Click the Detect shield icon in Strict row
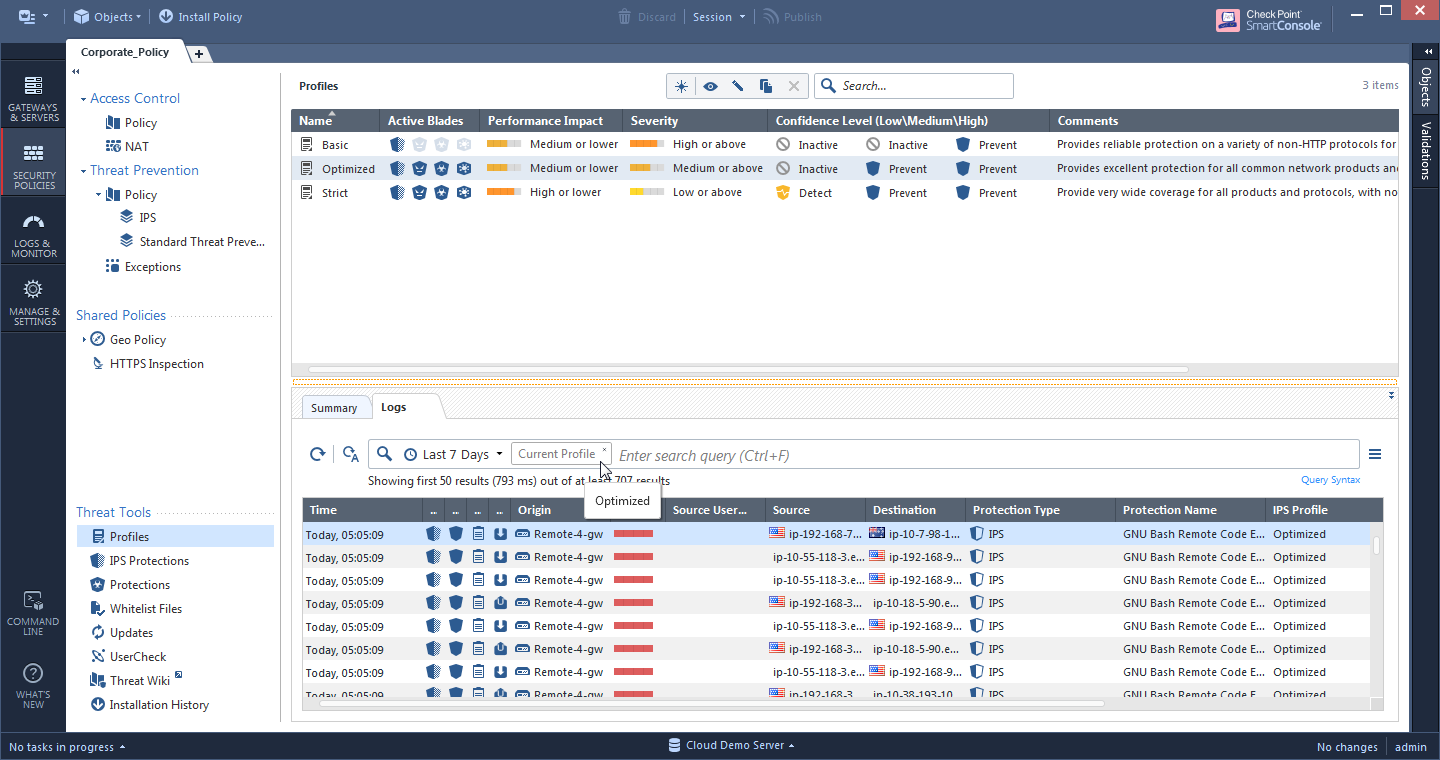Viewport: 1440px width, 760px height. (783, 193)
